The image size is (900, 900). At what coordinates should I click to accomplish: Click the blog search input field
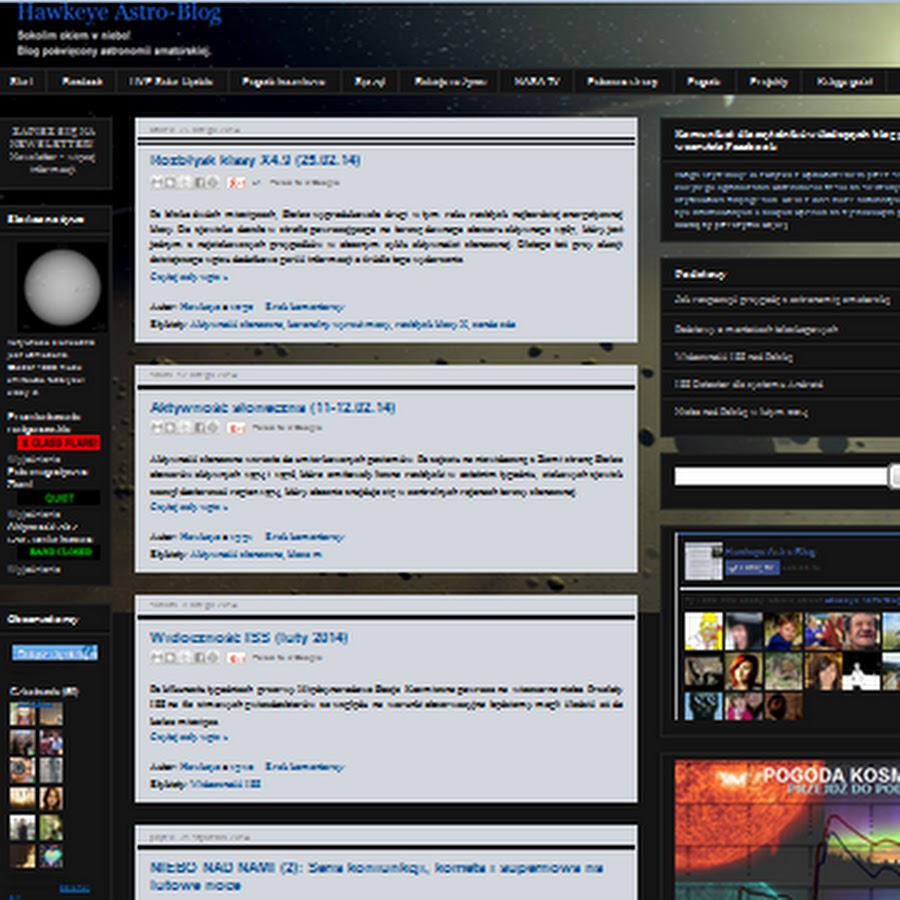coord(781,477)
